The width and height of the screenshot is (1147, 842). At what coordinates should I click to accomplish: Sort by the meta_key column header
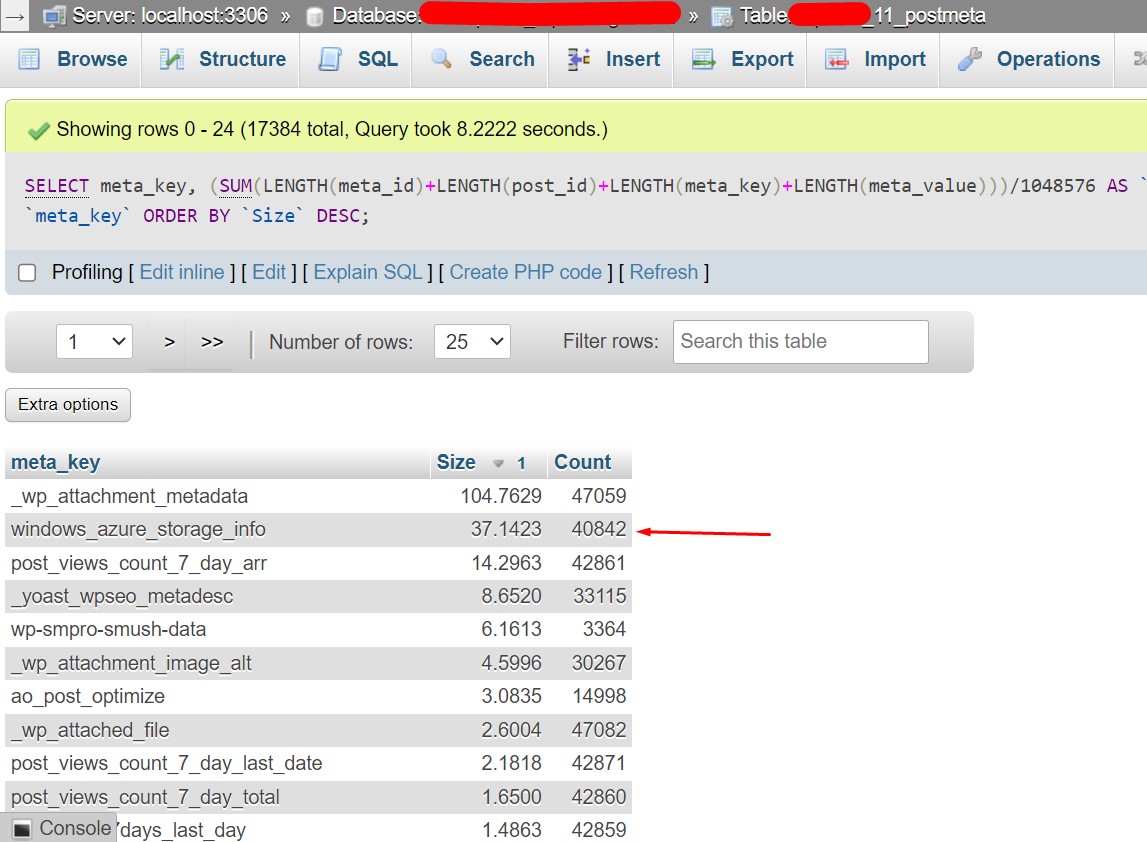point(56,462)
